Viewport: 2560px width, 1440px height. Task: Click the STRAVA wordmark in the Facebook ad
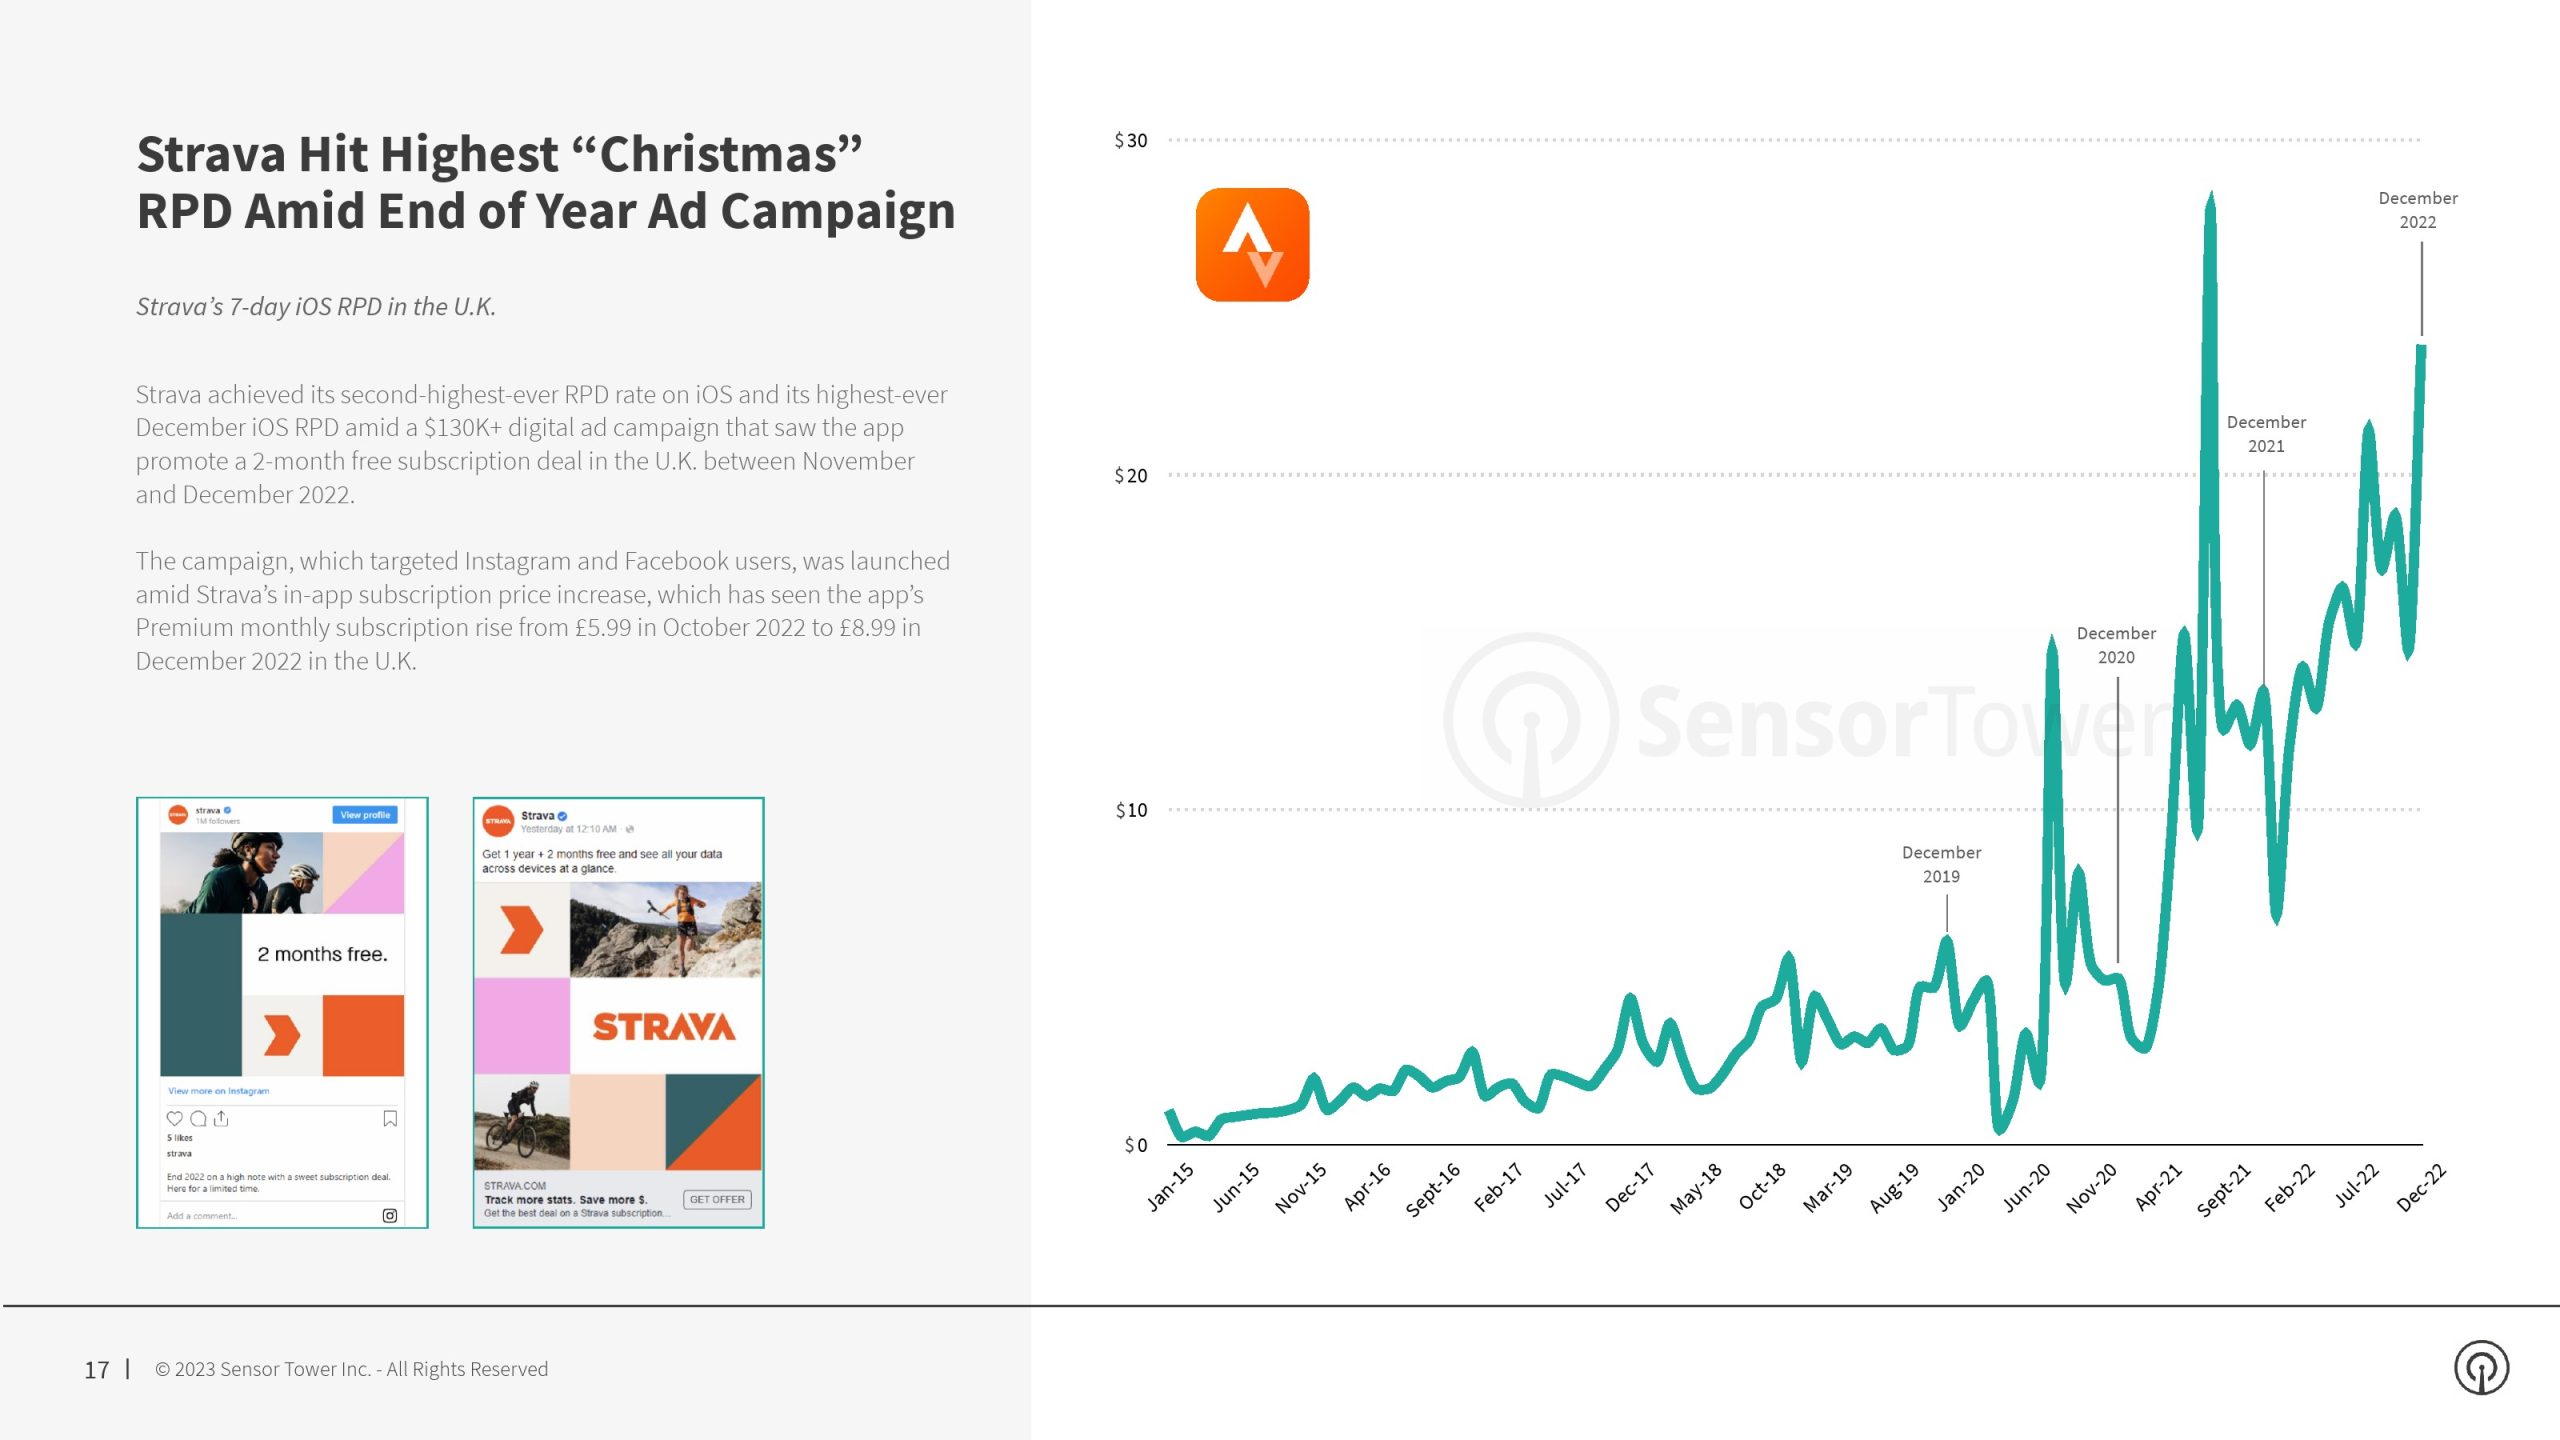pos(664,1027)
